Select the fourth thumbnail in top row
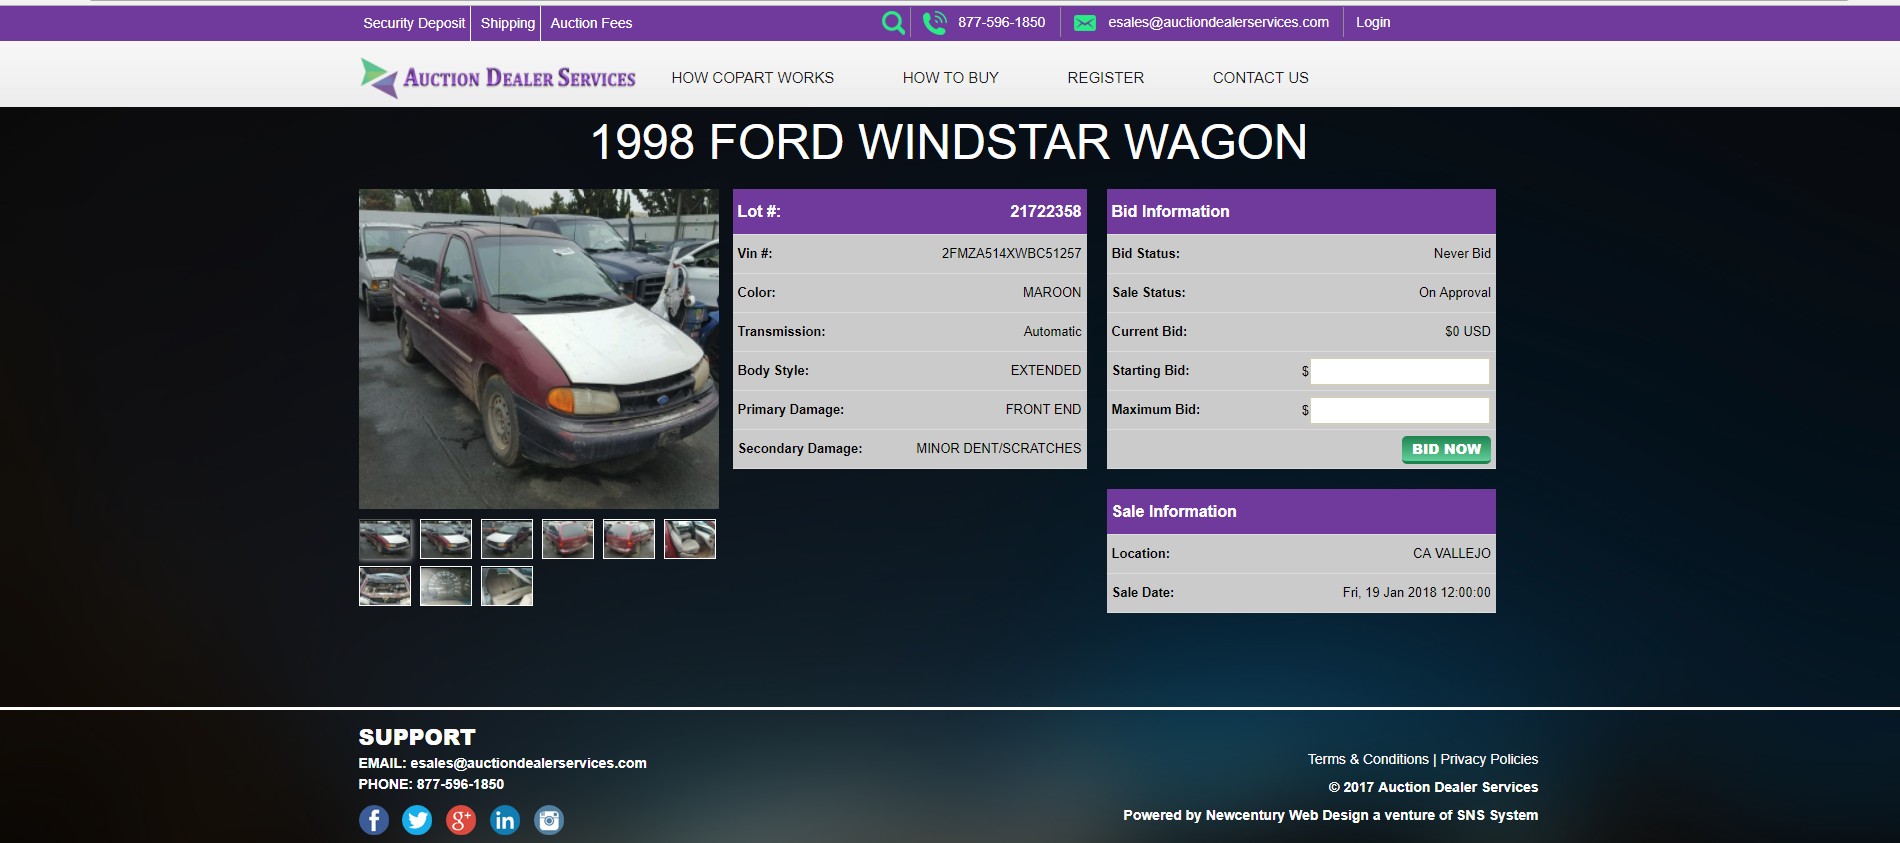 click(x=568, y=539)
